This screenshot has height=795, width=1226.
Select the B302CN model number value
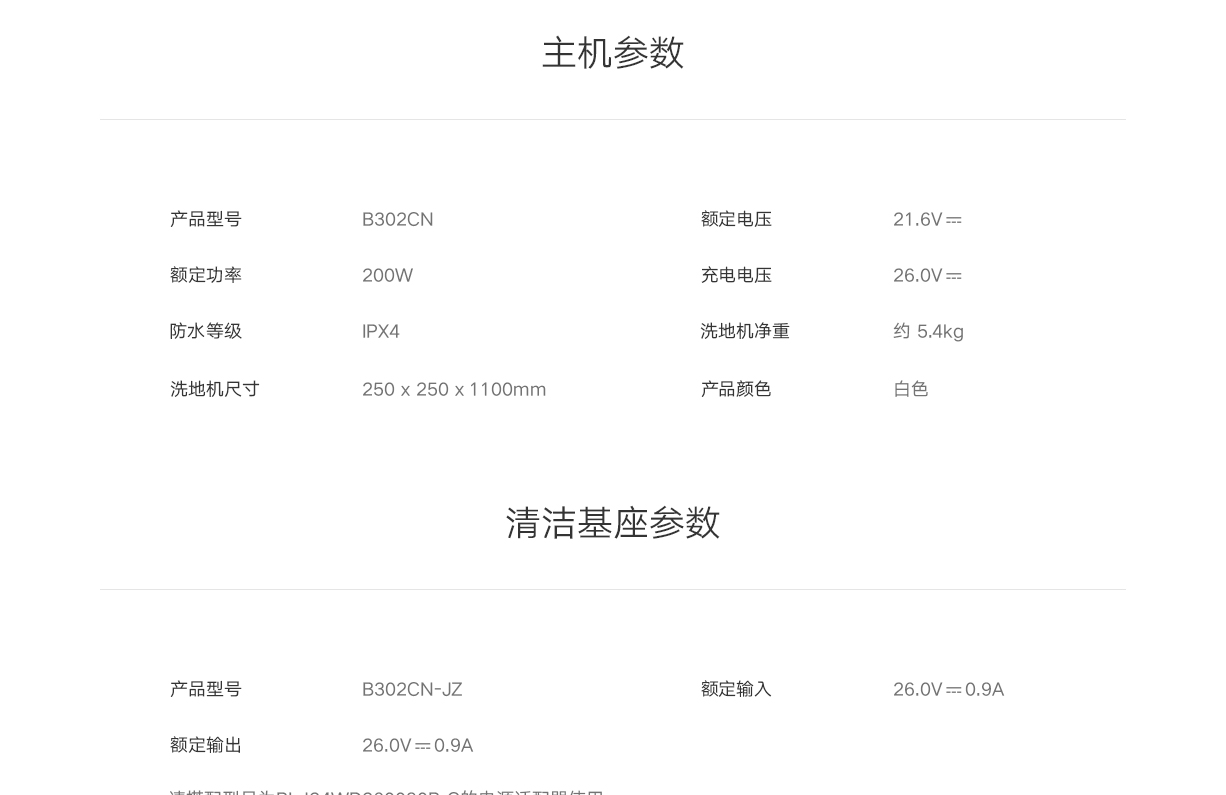tap(397, 220)
